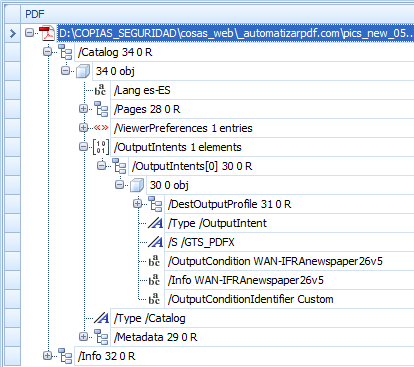This screenshot has width=414, height=367.
Task: Select the /Metadata 29 0 R row text
Action: pyautogui.click(x=155, y=337)
